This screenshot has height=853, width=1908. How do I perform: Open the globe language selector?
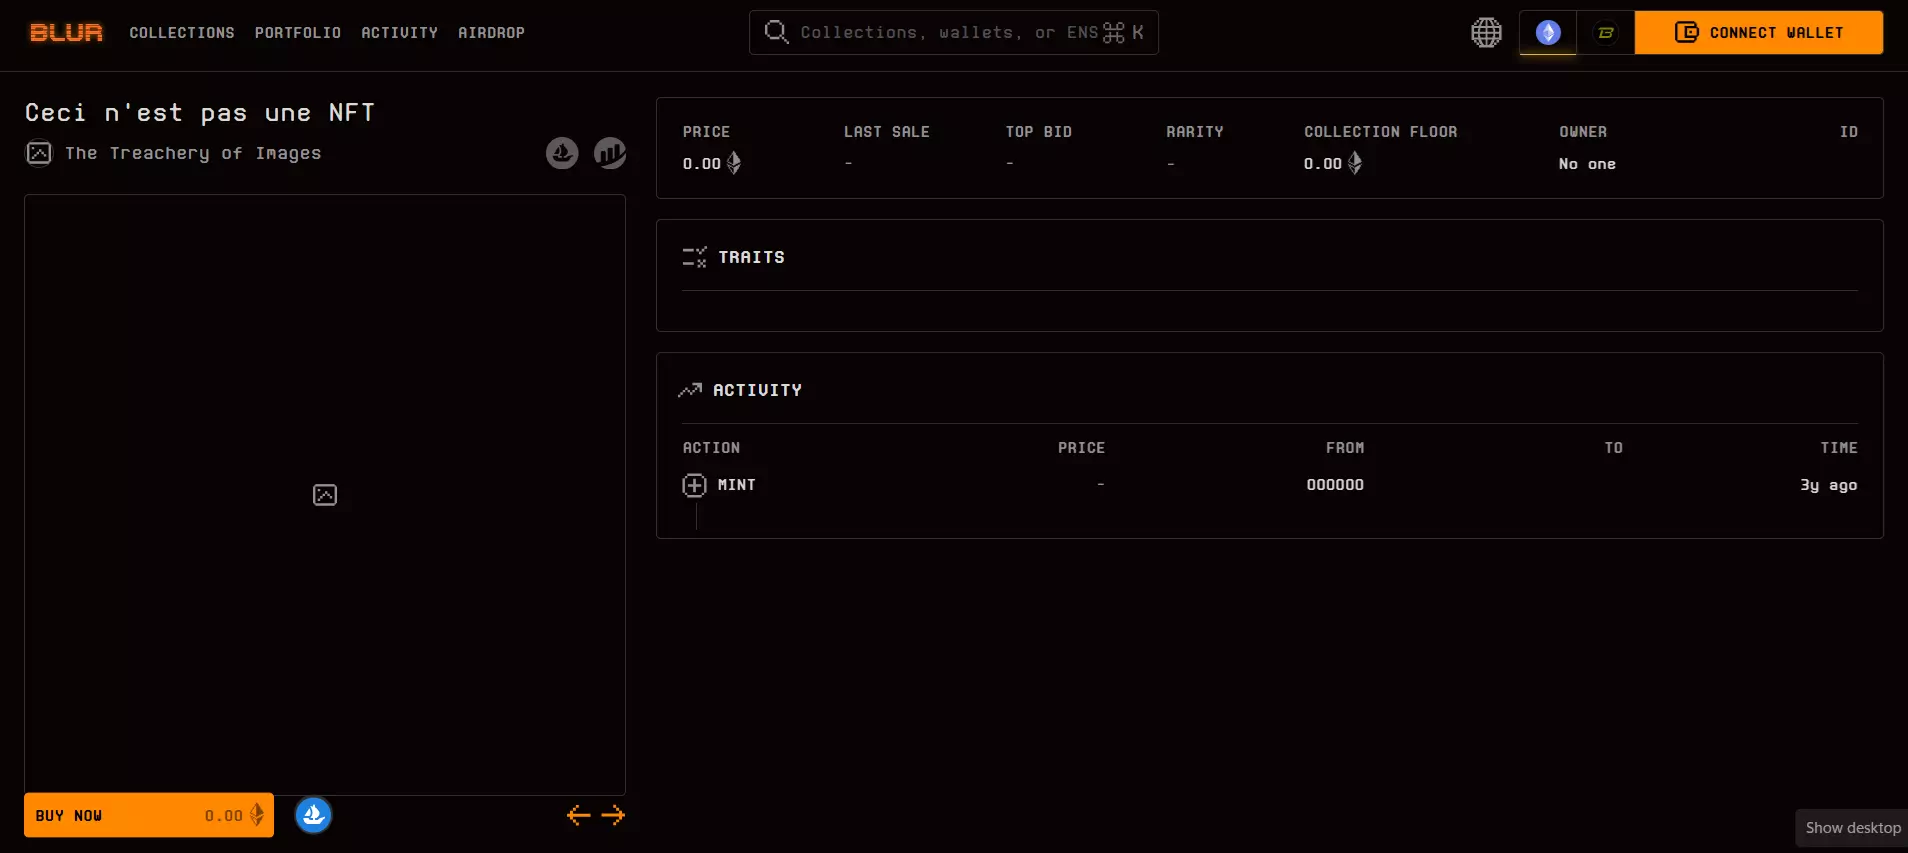click(1486, 33)
